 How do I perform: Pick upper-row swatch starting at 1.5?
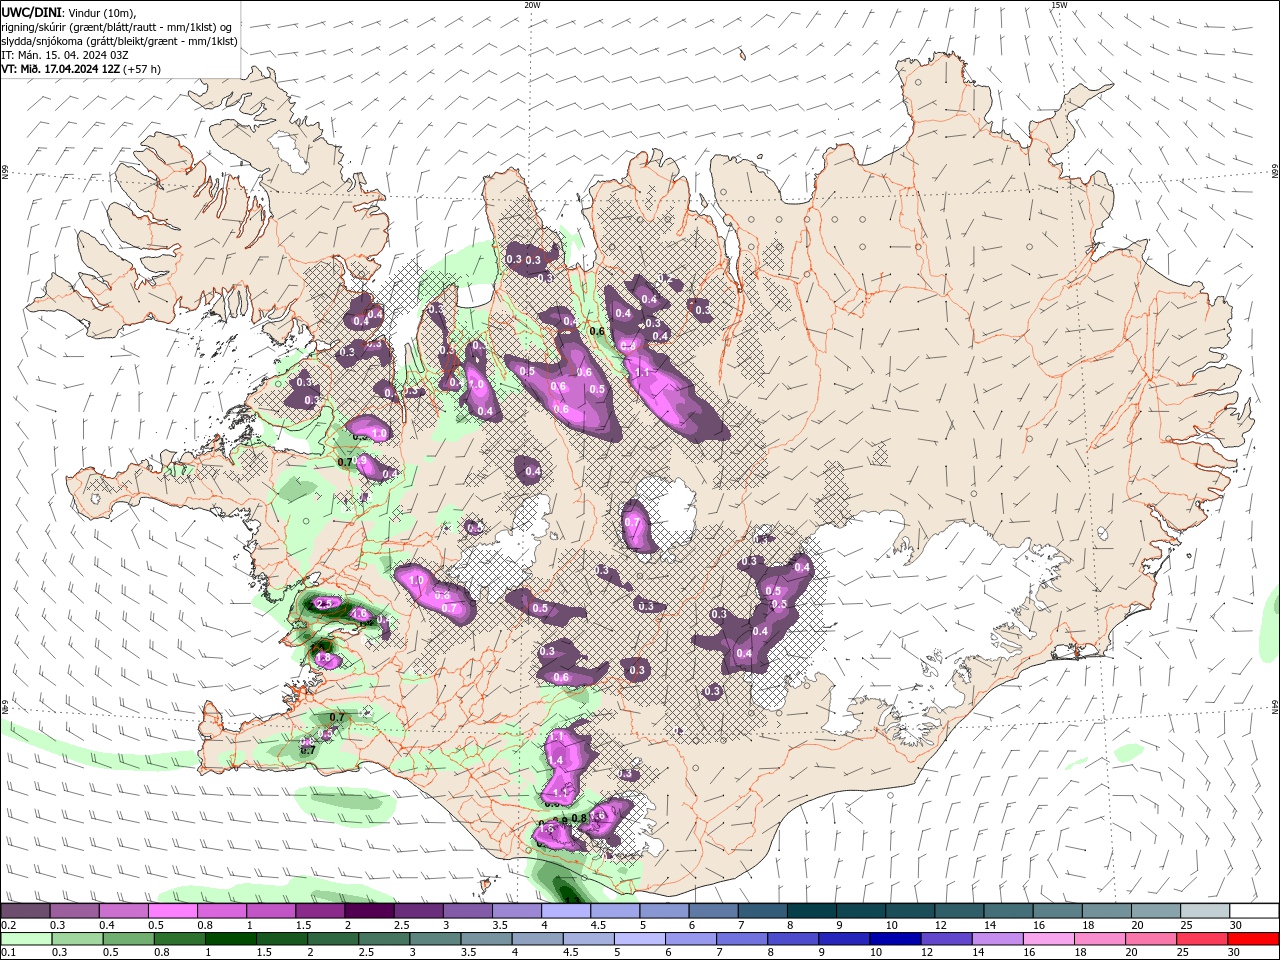[x=320, y=911]
